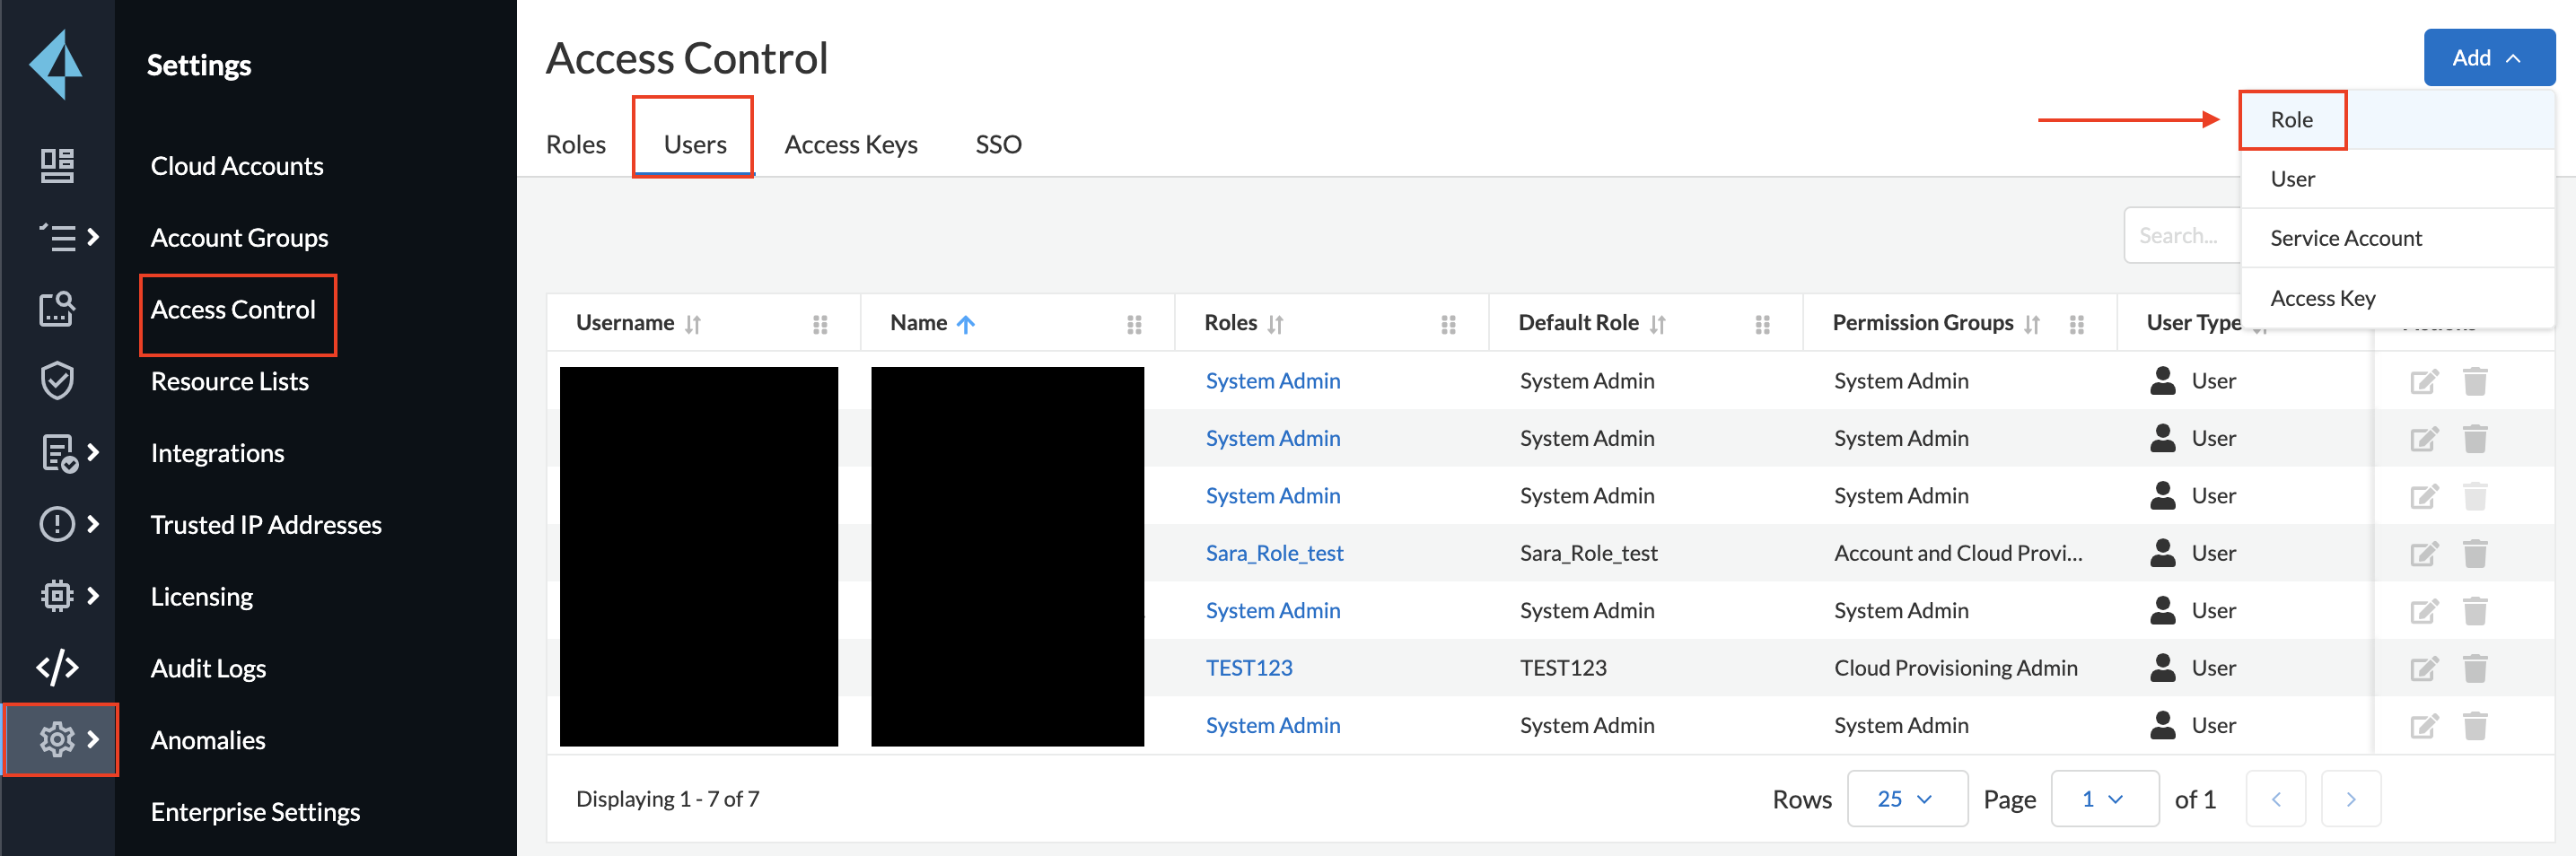The image size is (2576, 856).
Task: Go to Audit Logs settings page
Action: coord(208,668)
